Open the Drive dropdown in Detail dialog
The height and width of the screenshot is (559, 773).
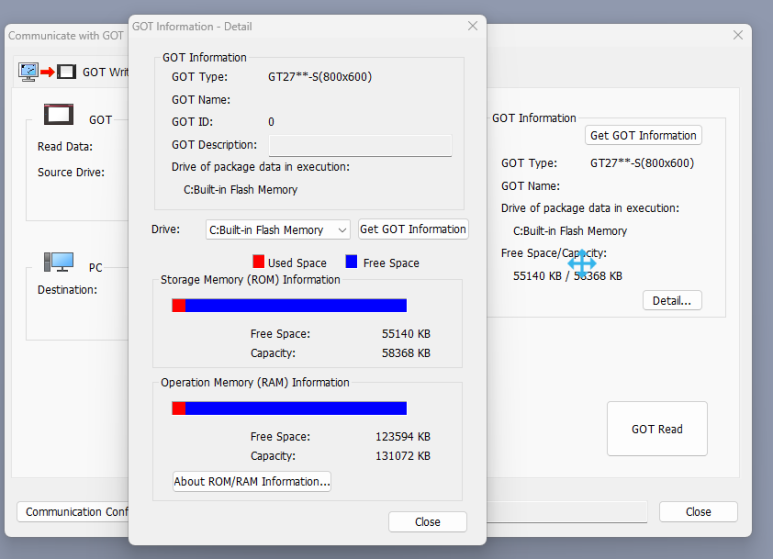point(278,230)
